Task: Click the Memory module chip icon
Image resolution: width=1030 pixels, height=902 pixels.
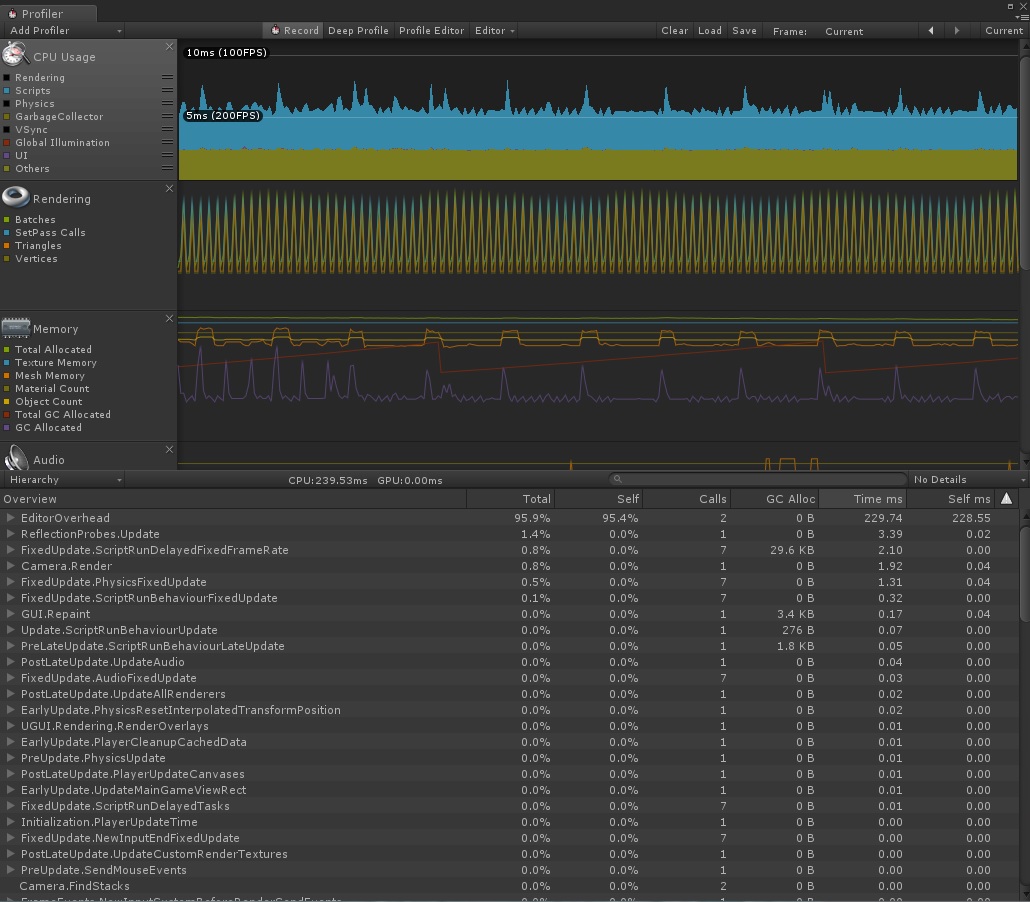Action: 15,327
